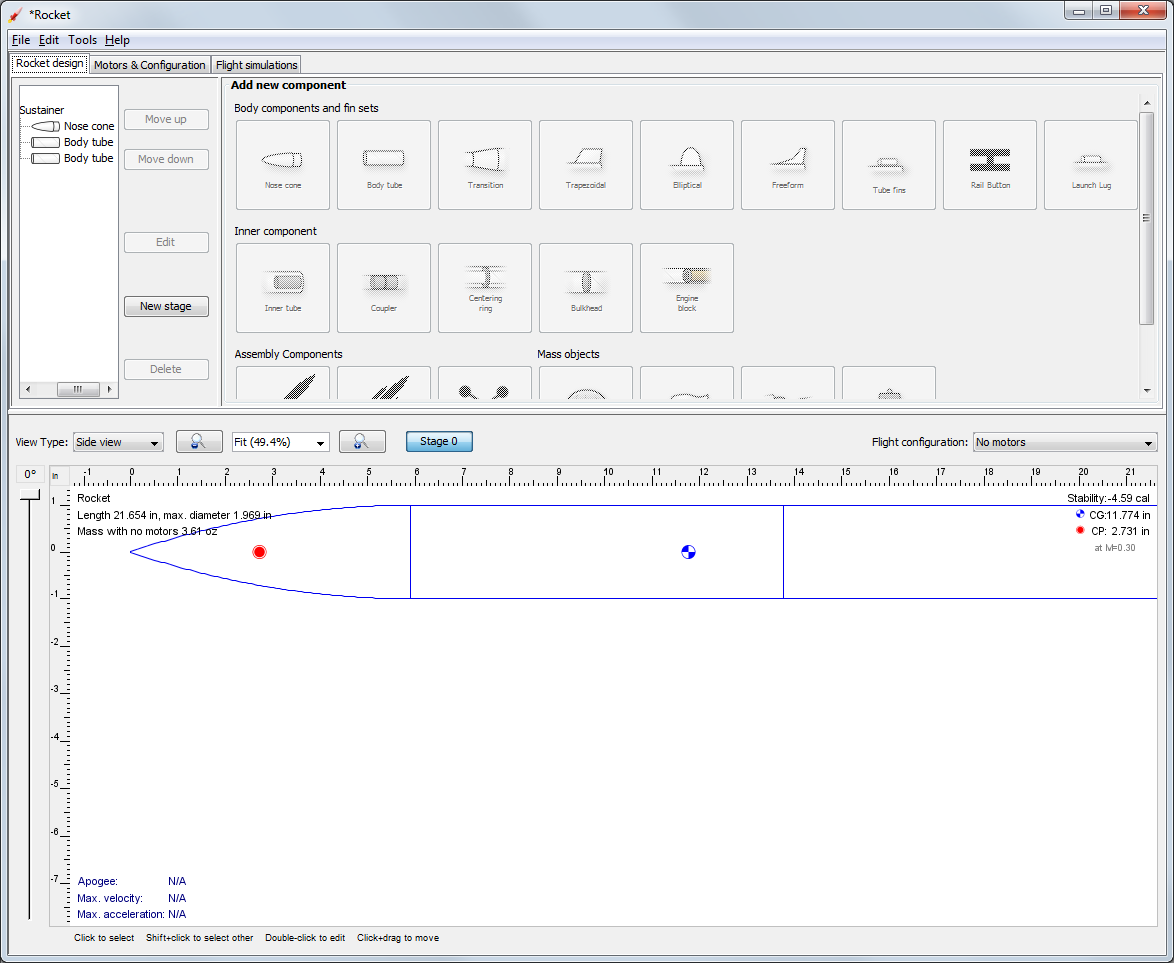1174x963 pixels.
Task: Open the Flight configuration dropdown
Action: 1064,441
